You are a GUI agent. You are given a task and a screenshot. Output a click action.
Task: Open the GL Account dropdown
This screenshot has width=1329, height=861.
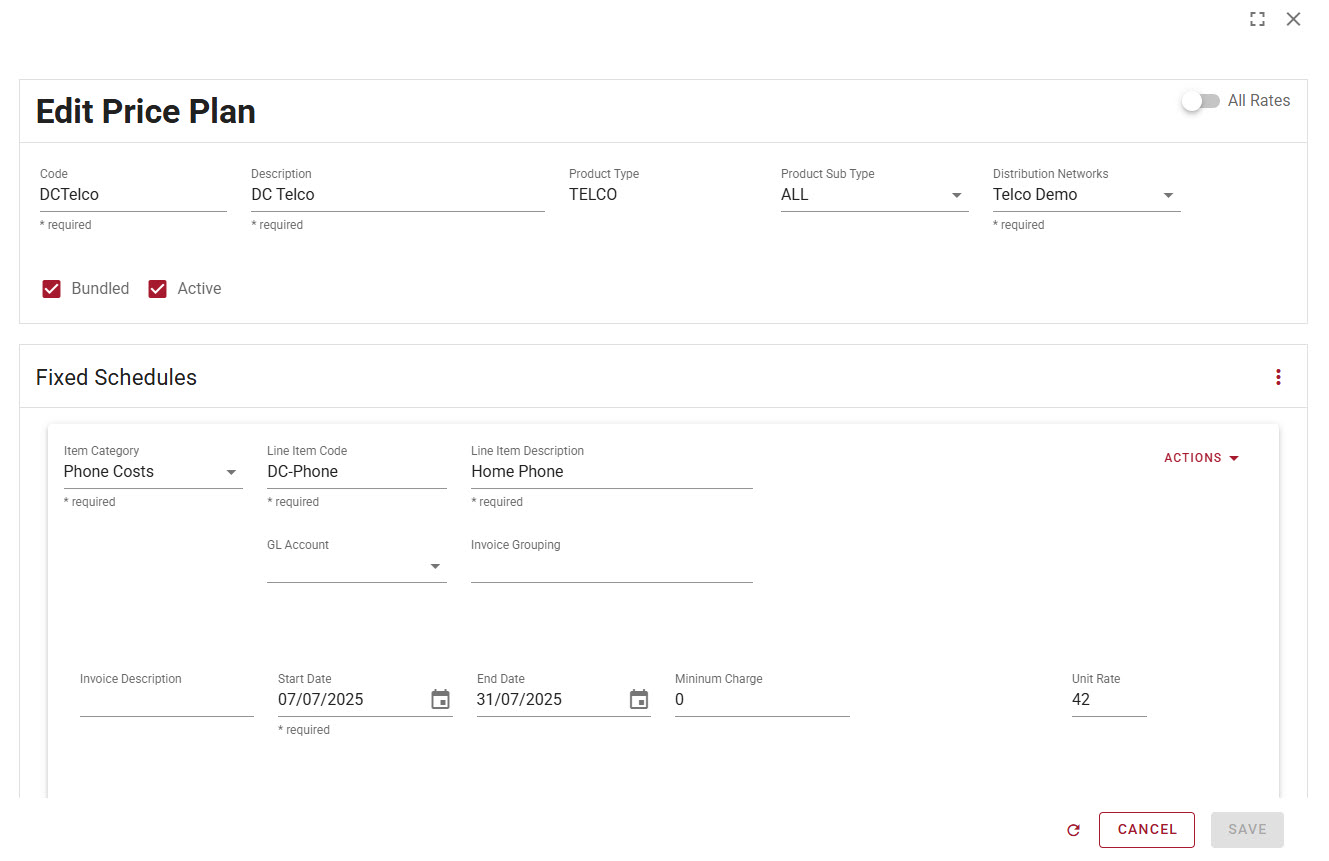coord(356,566)
